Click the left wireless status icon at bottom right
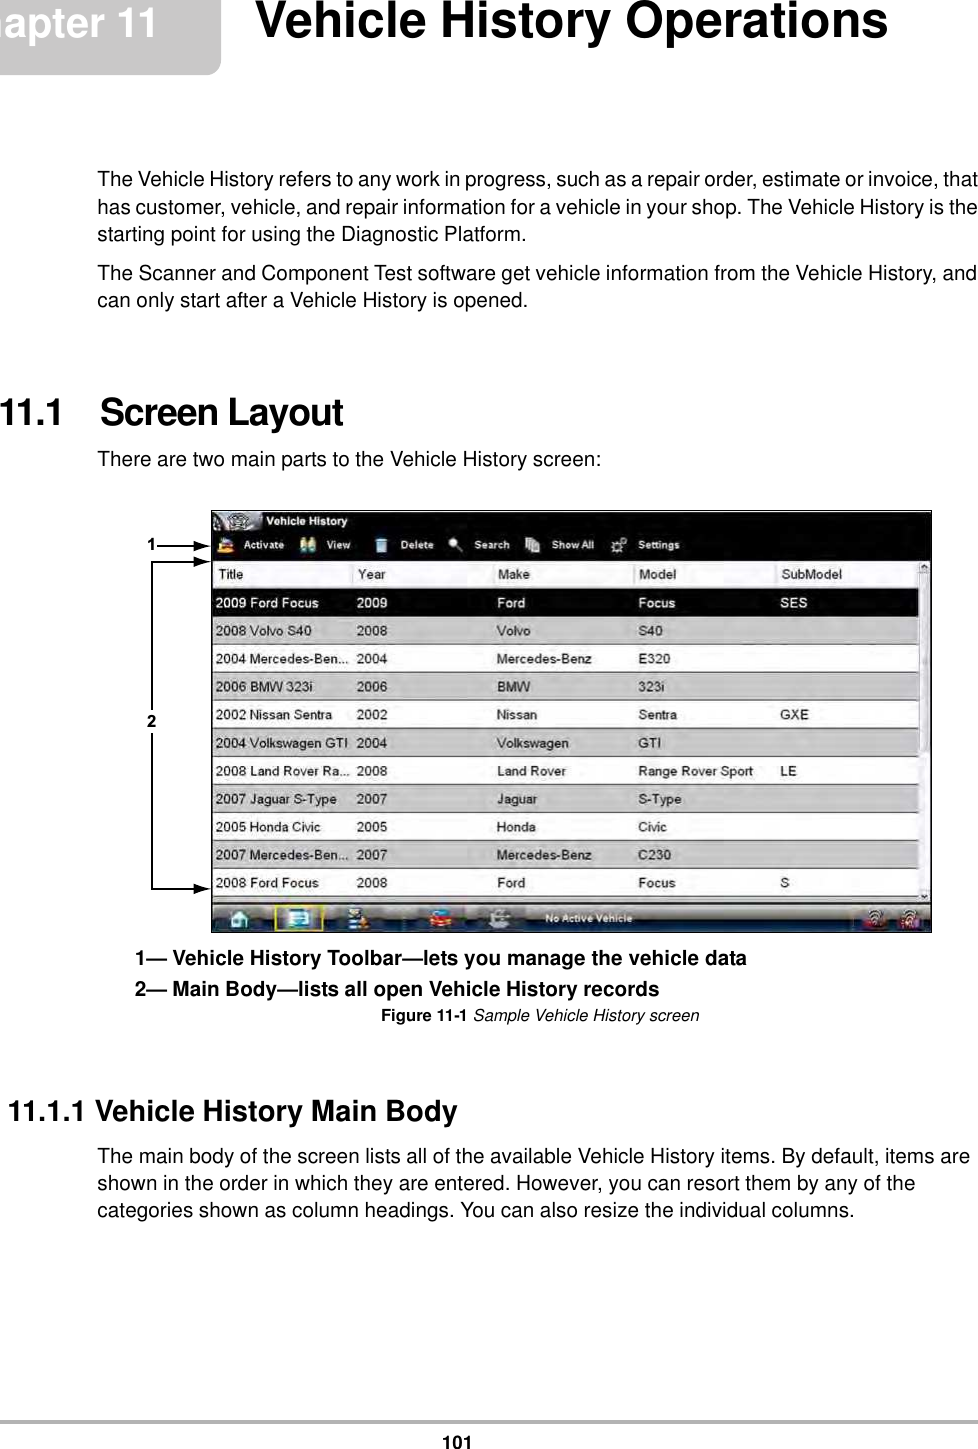978x1449 pixels. point(876,918)
